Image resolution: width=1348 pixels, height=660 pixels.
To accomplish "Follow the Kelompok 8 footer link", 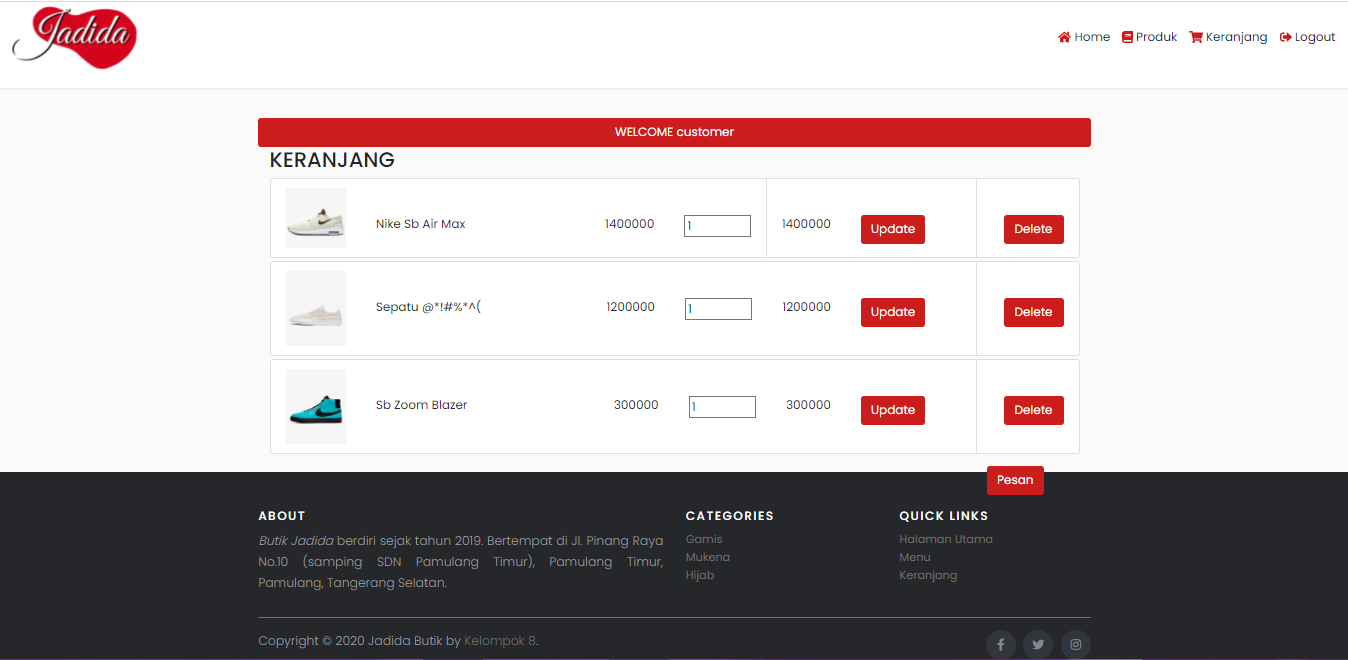I will point(500,641).
